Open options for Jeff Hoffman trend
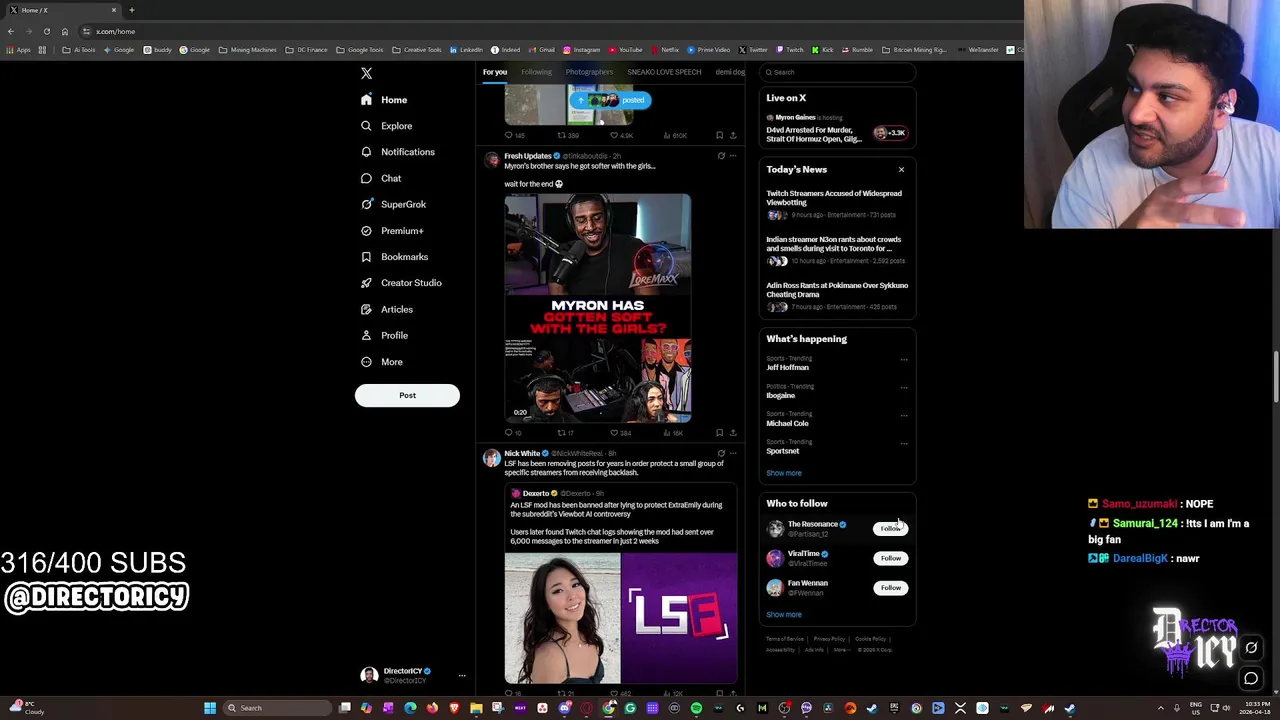1280x720 pixels. pyautogui.click(x=904, y=359)
